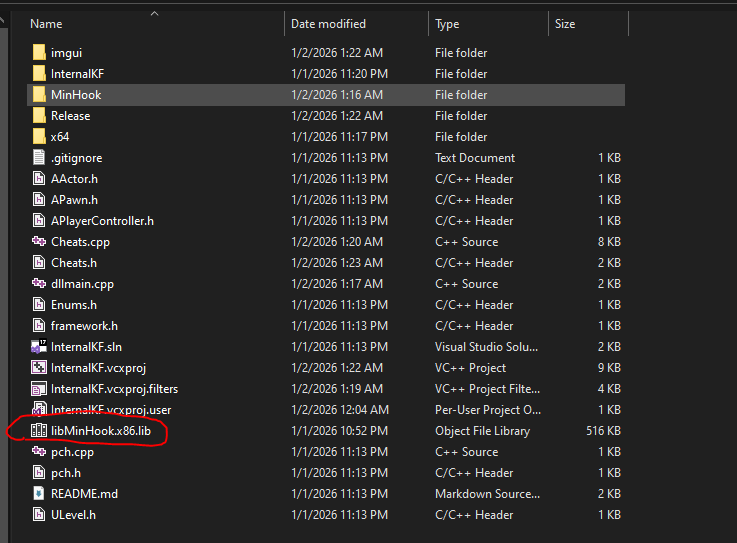Click the x64 folder icon
Screen dimensions: 737x543
point(39,137)
